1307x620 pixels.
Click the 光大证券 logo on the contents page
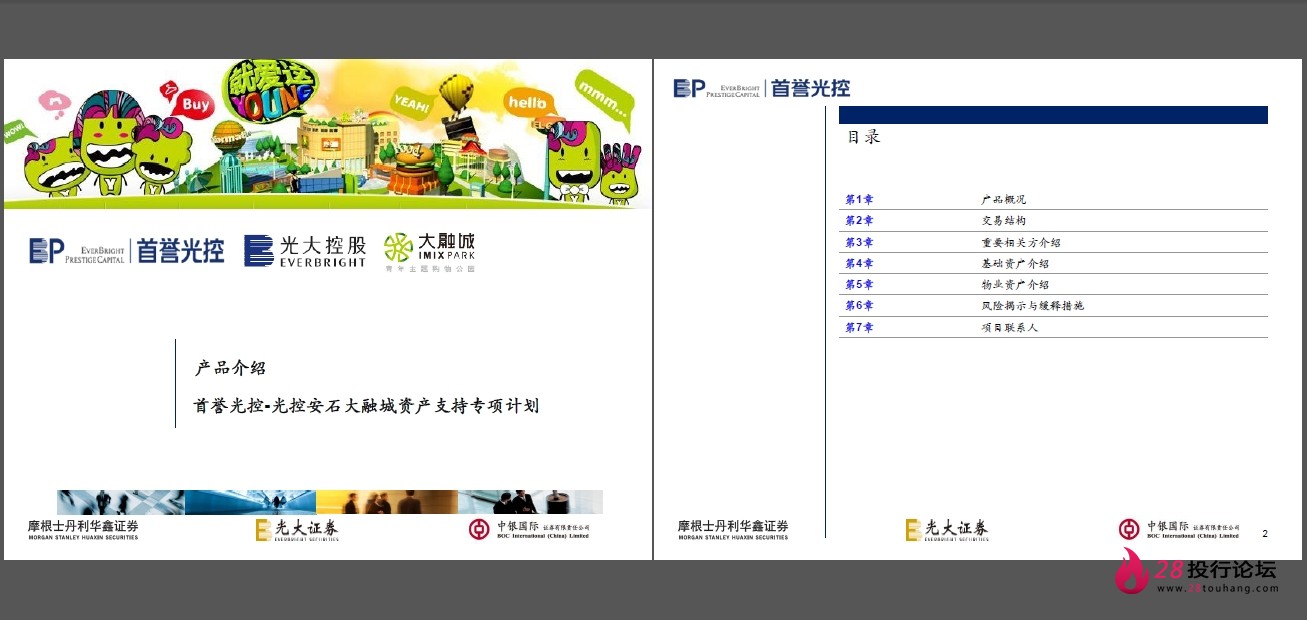947,530
